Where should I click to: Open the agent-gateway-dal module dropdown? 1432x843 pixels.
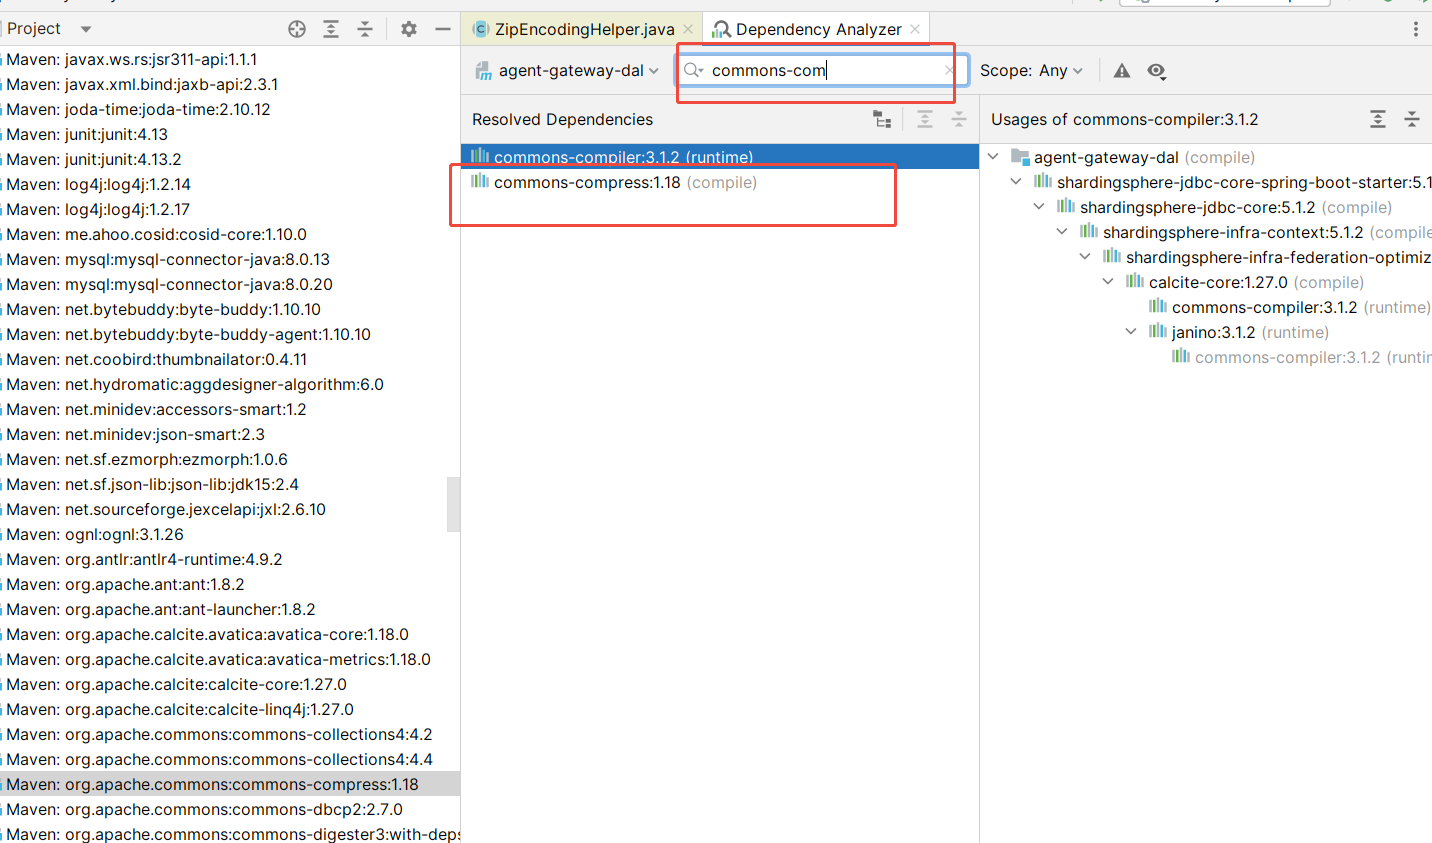(567, 70)
